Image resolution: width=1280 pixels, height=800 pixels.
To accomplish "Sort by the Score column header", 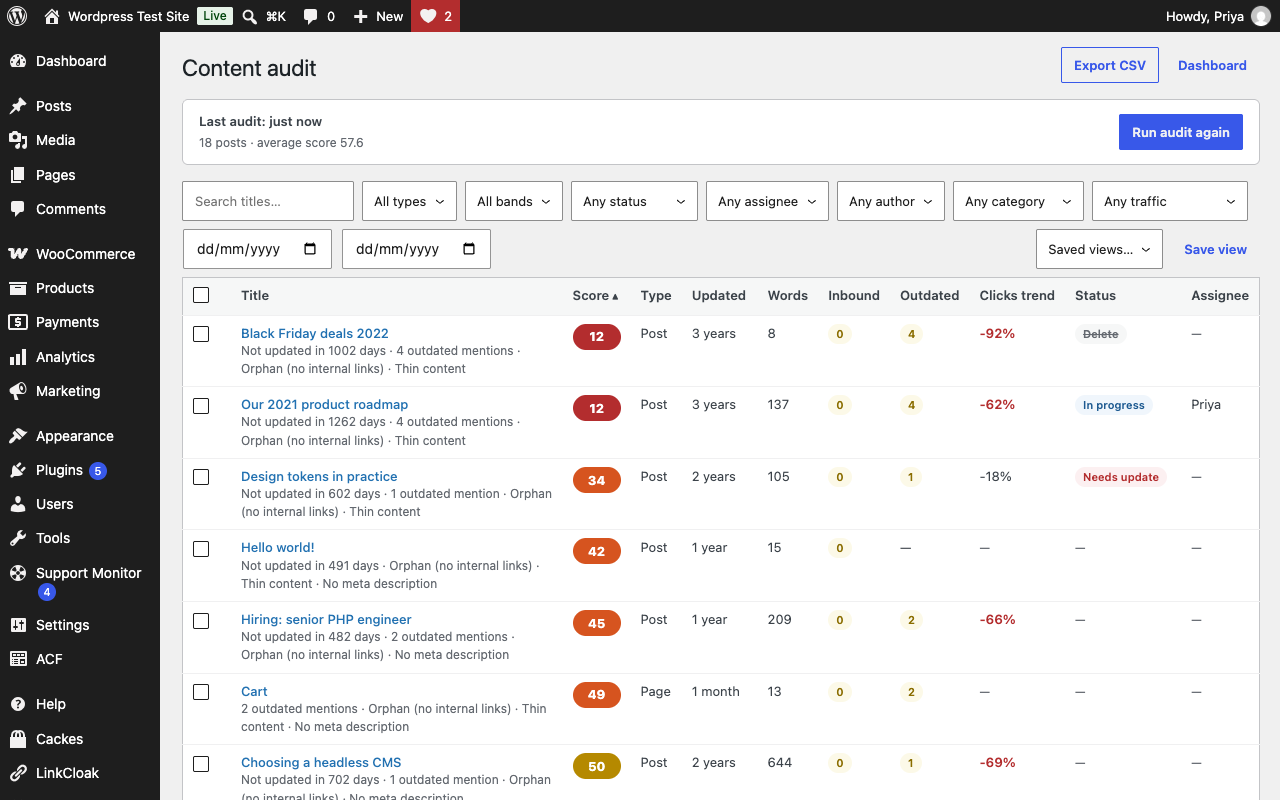I will coord(595,295).
